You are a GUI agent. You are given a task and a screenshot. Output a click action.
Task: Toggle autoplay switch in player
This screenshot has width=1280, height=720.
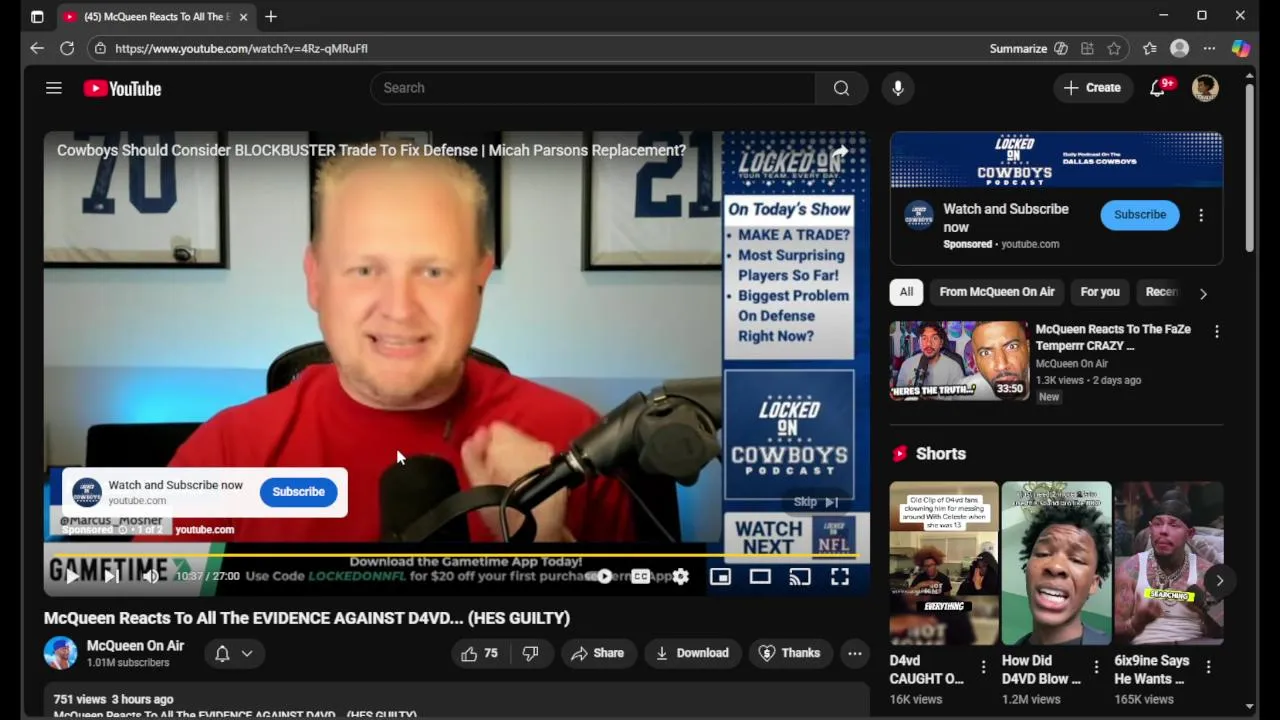[602, 576]
